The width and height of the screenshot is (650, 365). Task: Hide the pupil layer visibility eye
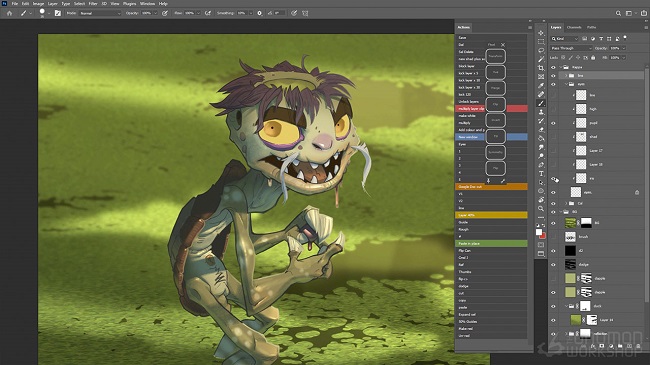[x=553, y=123]
